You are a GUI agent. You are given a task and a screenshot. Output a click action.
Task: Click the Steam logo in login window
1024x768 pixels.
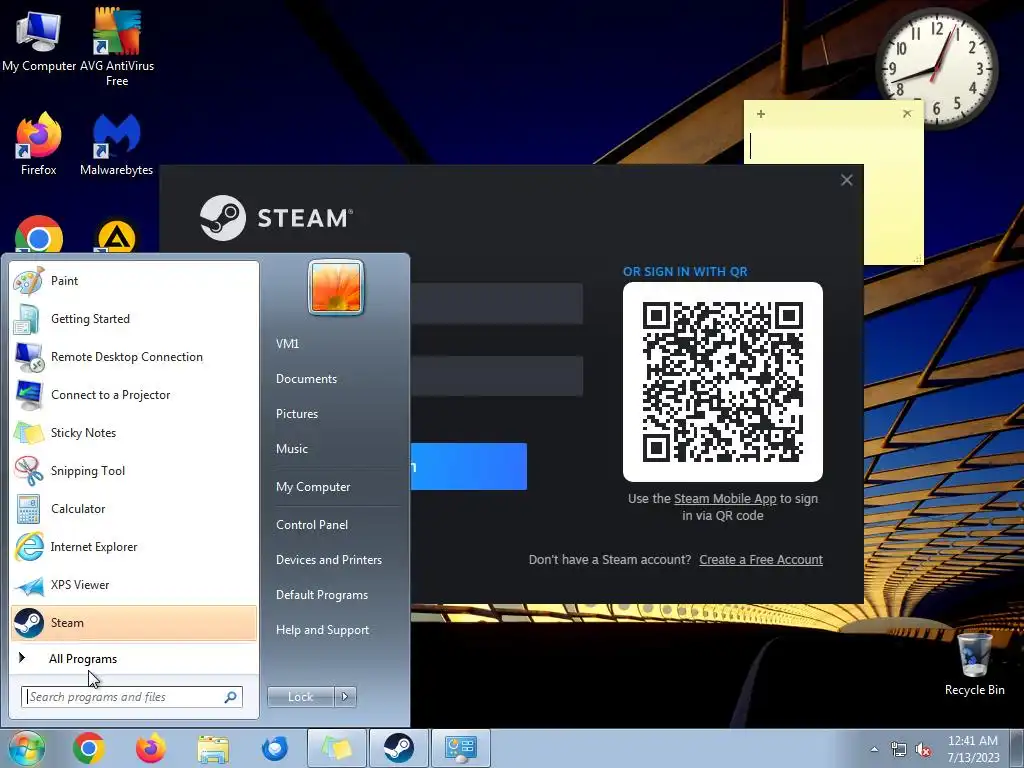click(276, 217)
